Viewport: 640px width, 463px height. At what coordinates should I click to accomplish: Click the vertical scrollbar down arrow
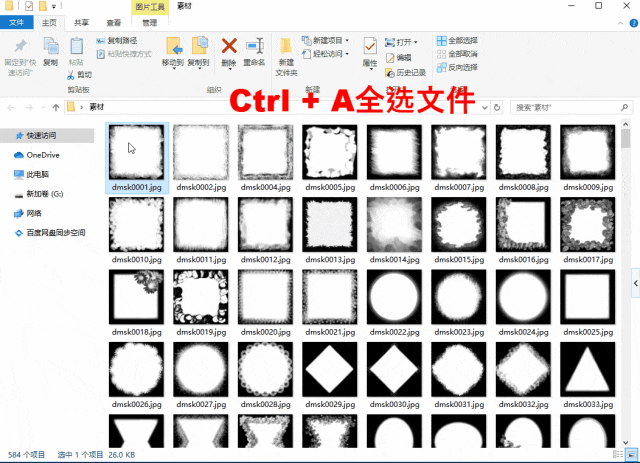[626, 443]
